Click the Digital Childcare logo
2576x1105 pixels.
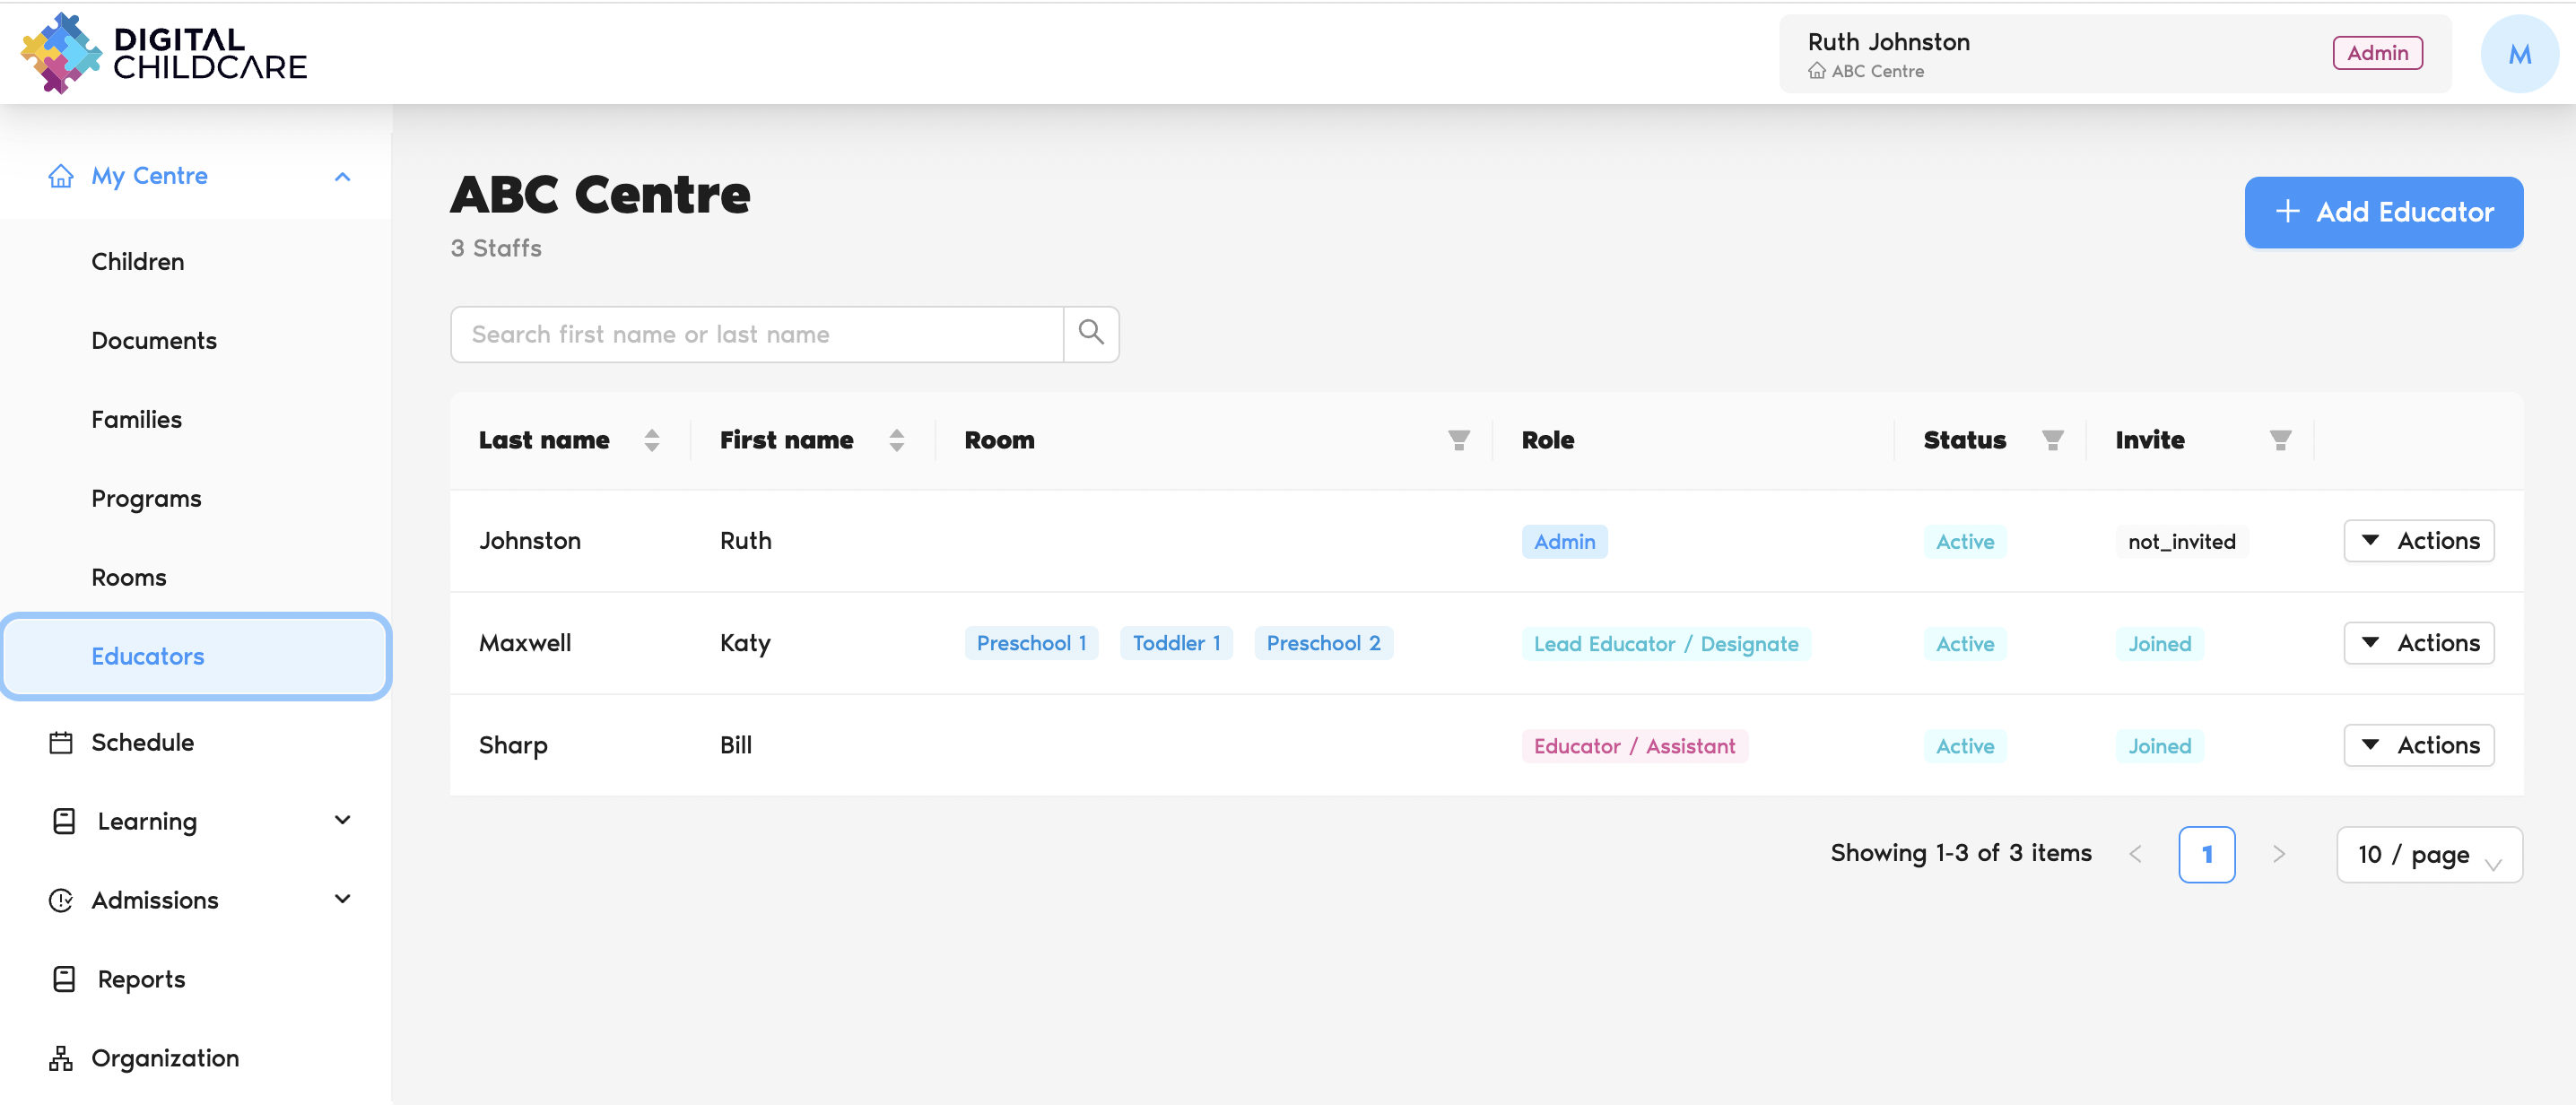click(x=164, y=53)
